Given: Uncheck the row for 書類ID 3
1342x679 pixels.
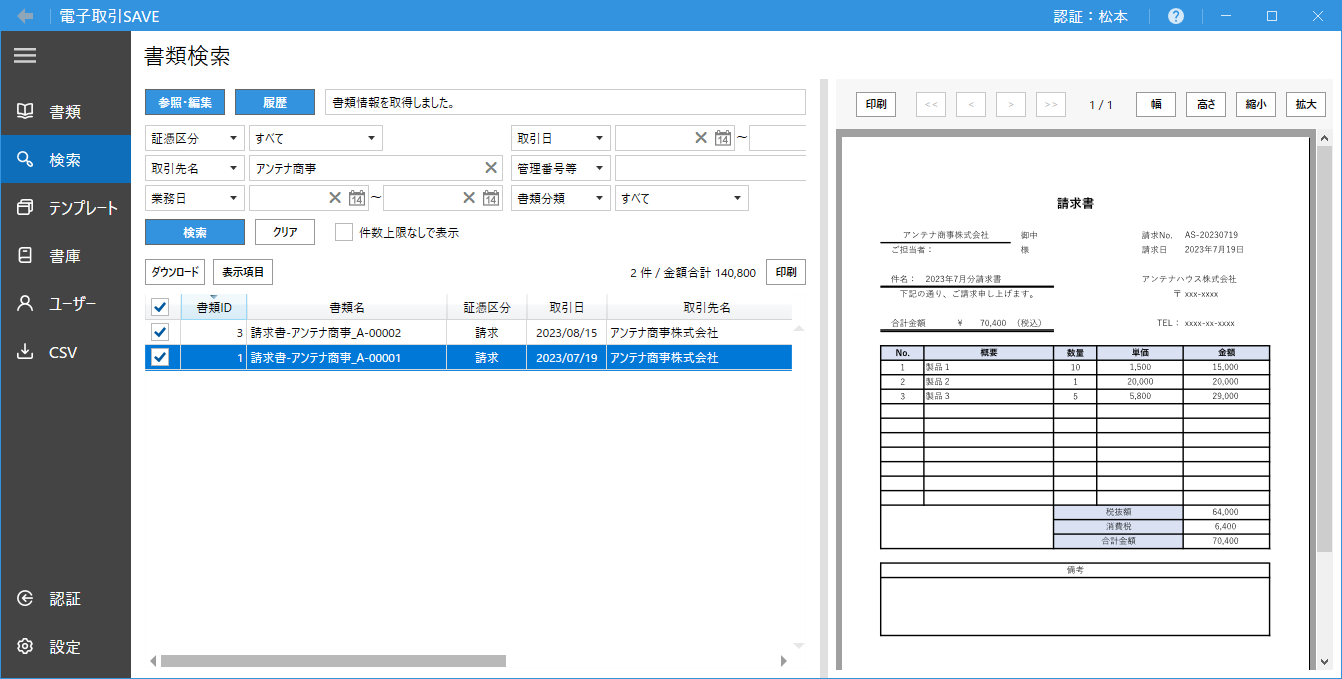Looking at the screenshot, I should [x=160, y=332].
